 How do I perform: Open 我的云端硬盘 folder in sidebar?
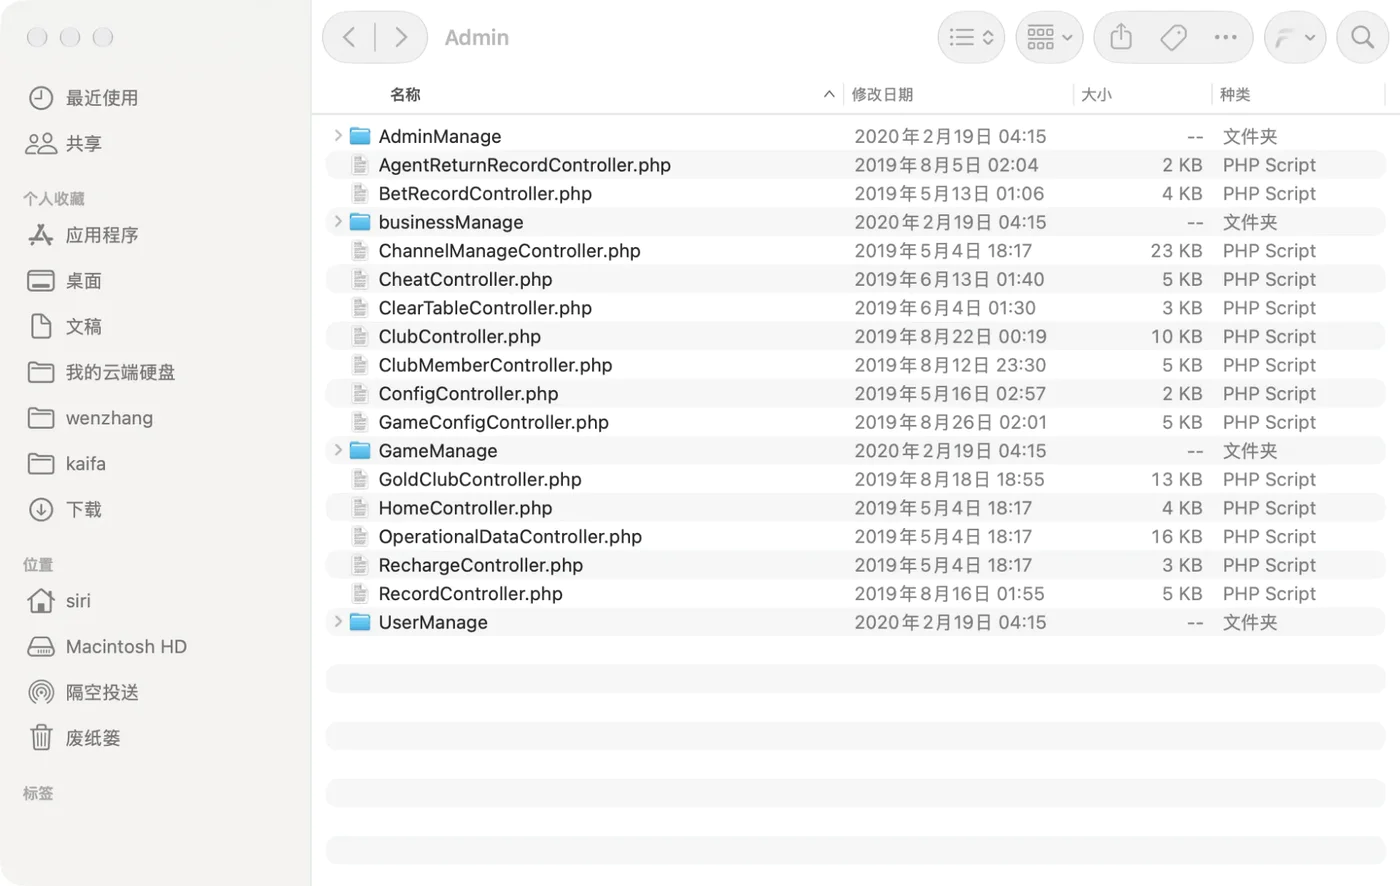tap(101, 373)
